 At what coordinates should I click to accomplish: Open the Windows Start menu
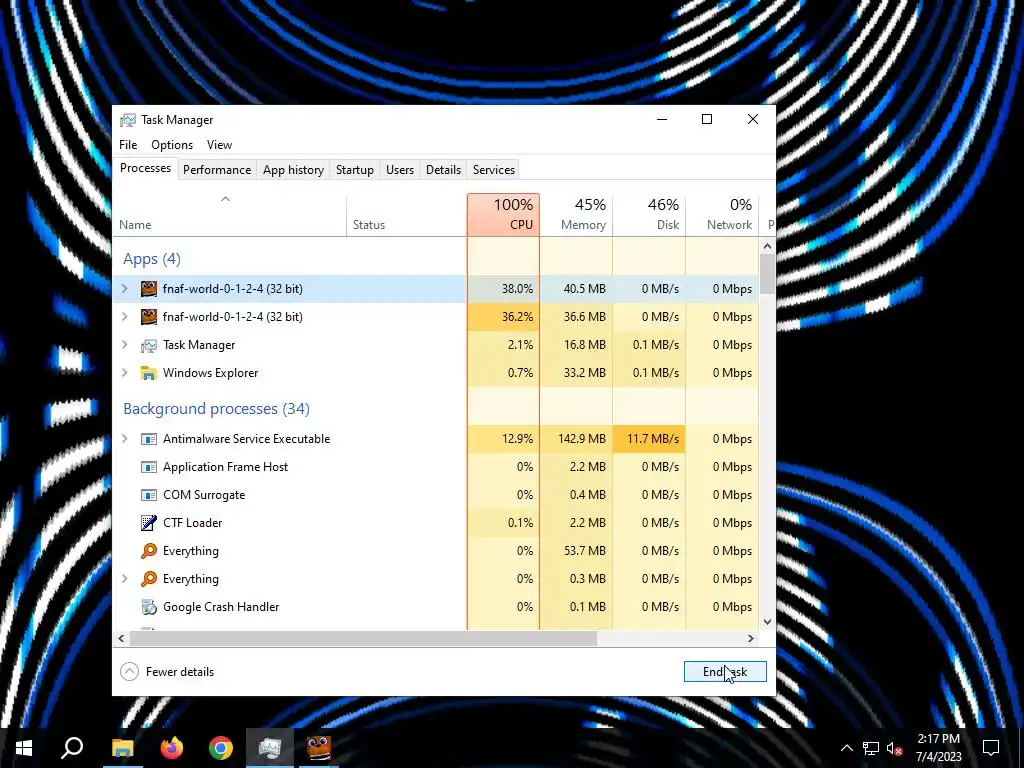tap(24, 748)
